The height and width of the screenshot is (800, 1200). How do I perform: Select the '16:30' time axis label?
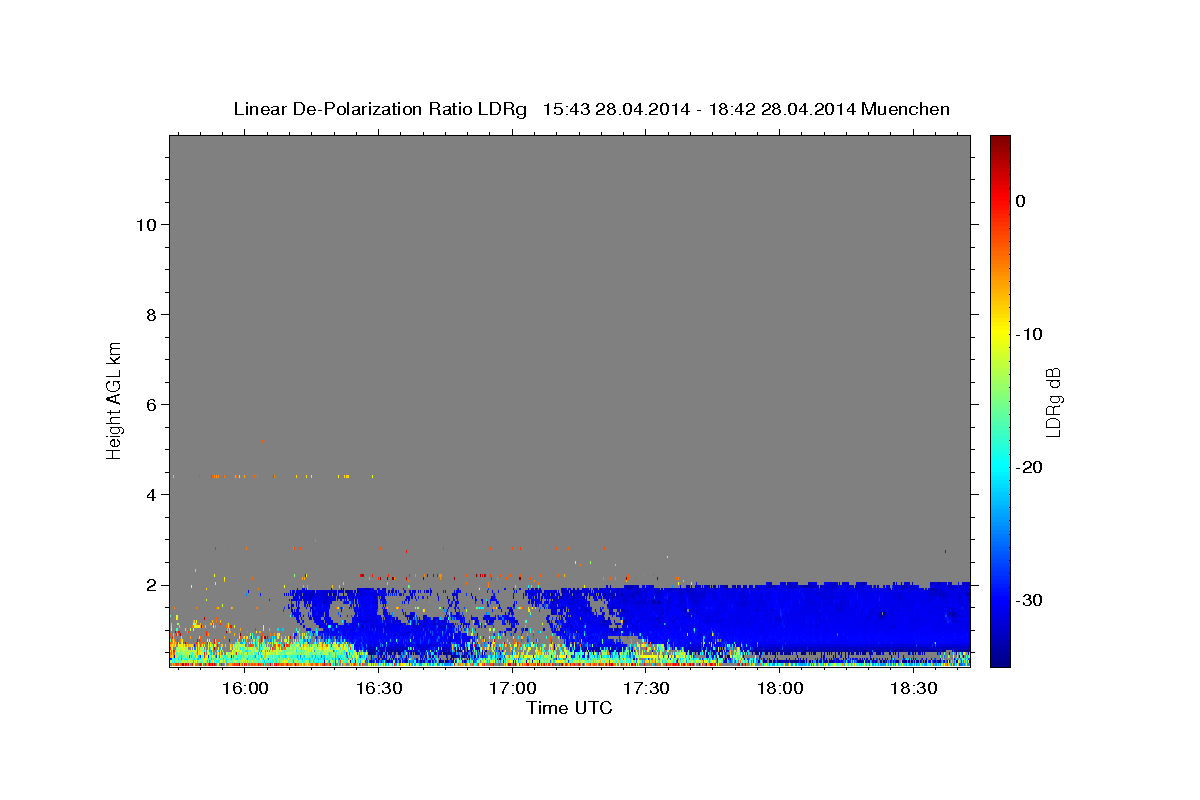click(378, 689)
